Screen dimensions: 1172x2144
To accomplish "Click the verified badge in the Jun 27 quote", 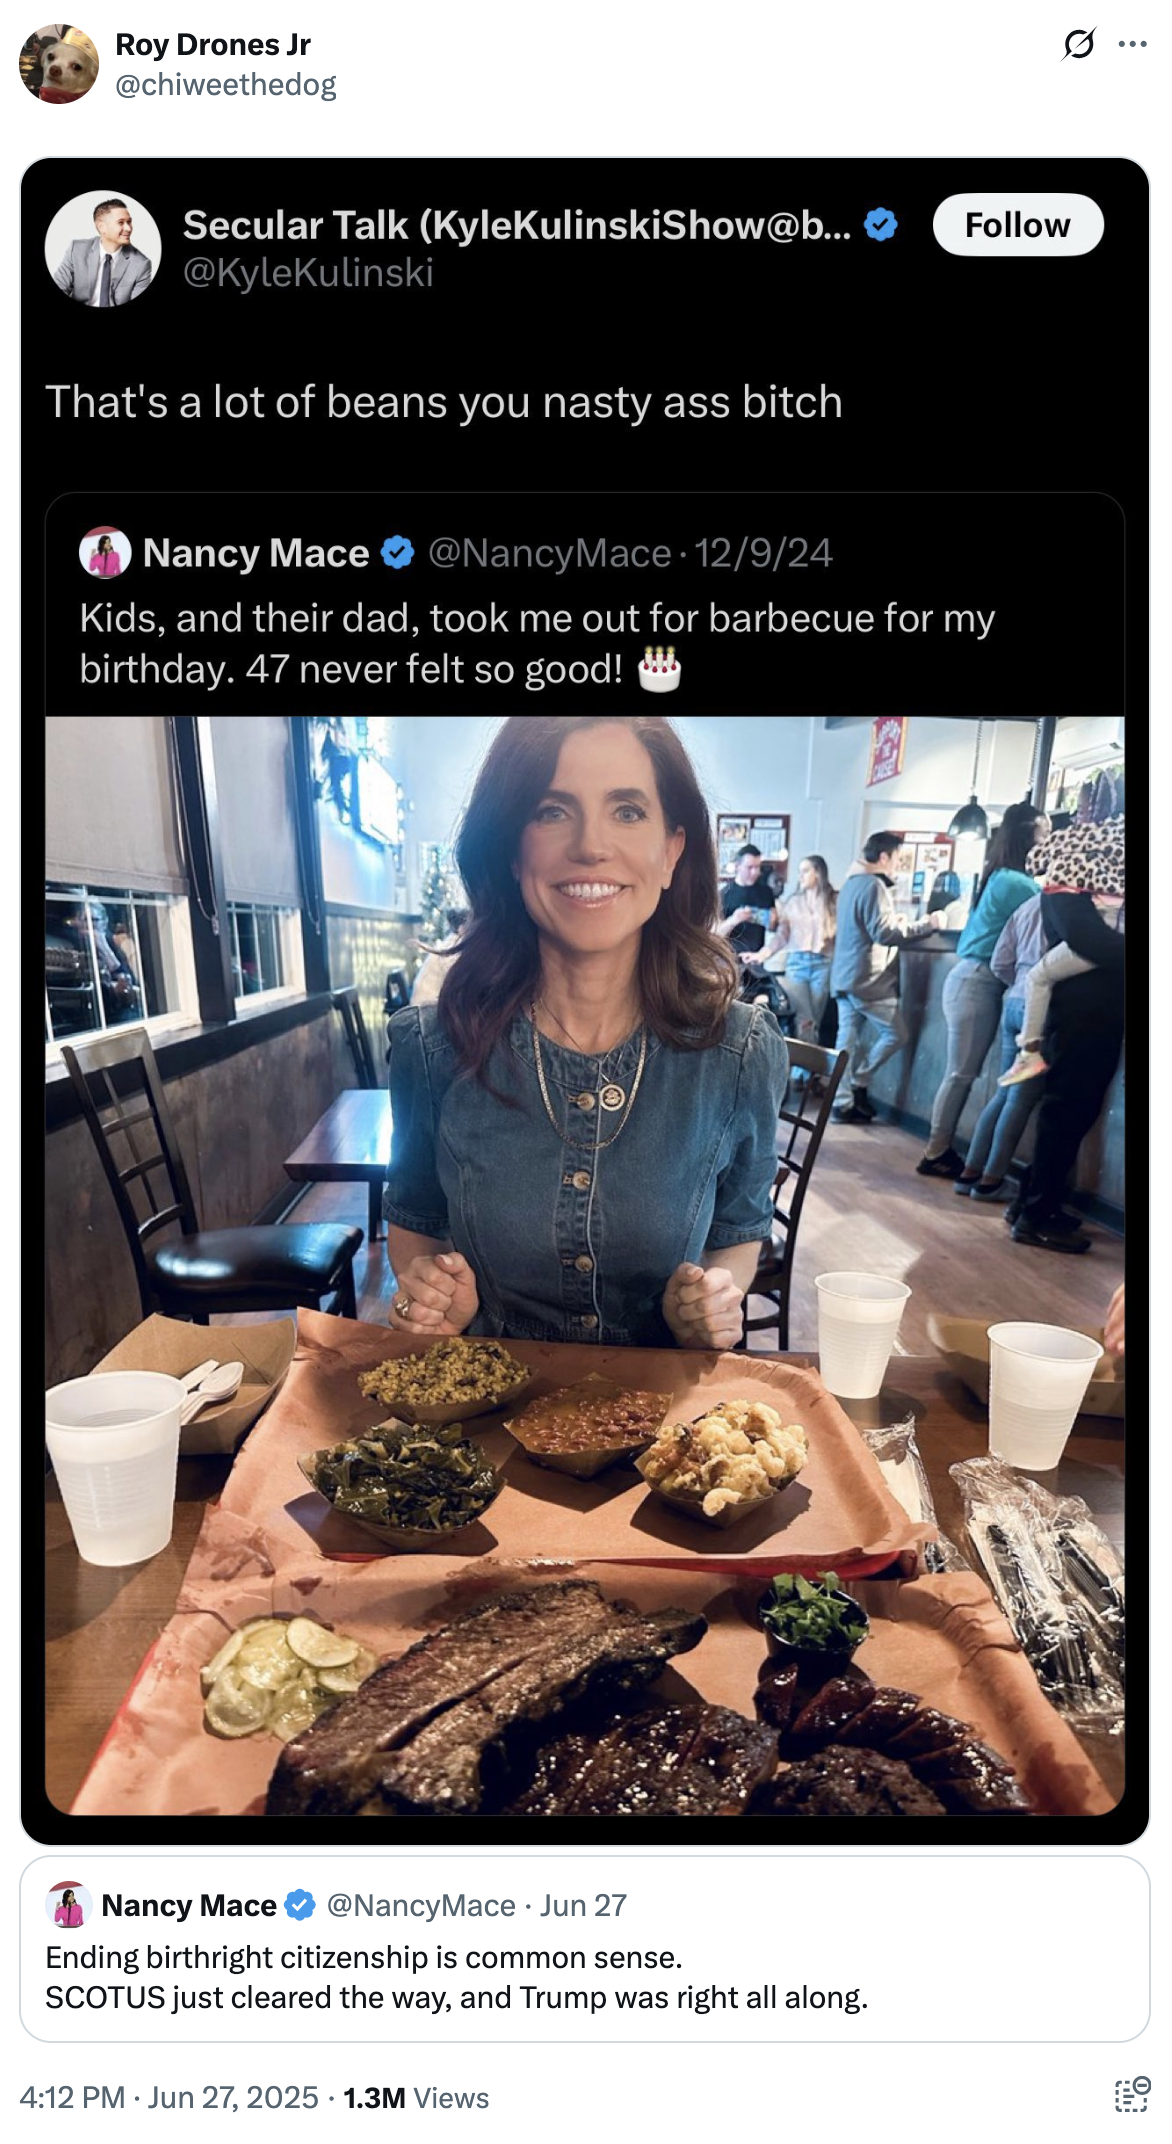I will tap(300, 1905).
